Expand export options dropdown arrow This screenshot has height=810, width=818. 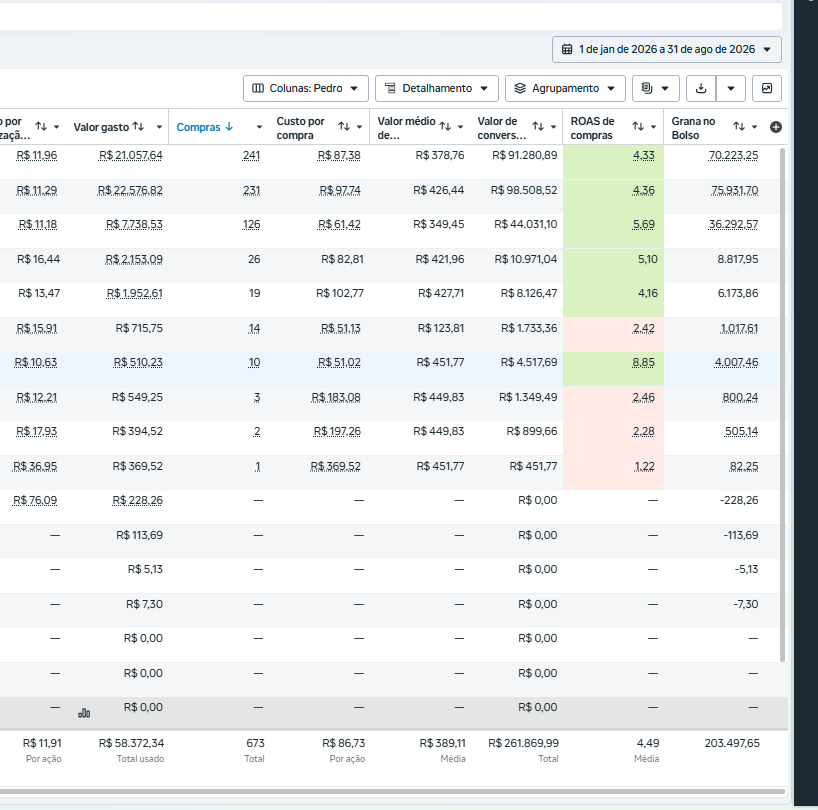(731, 88)
